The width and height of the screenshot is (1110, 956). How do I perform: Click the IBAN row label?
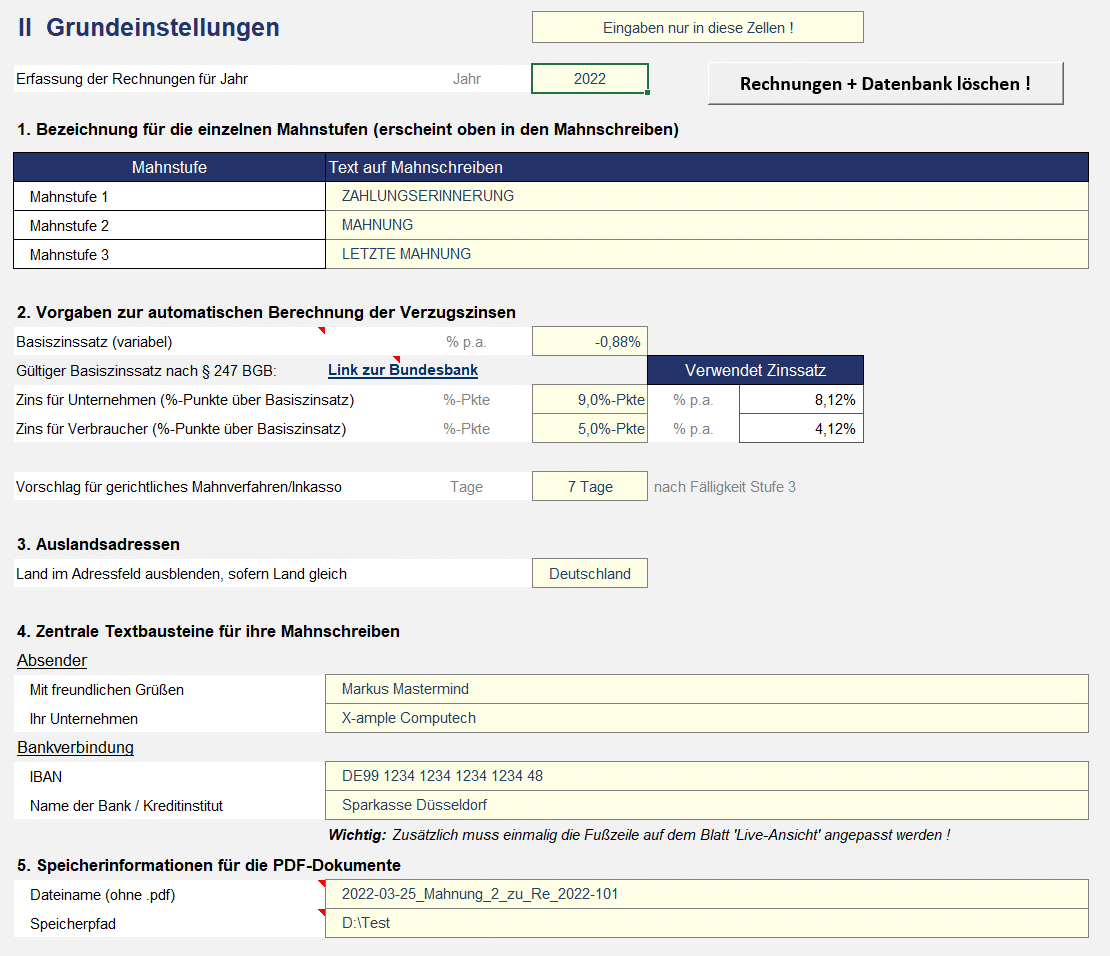click(46, 777)
